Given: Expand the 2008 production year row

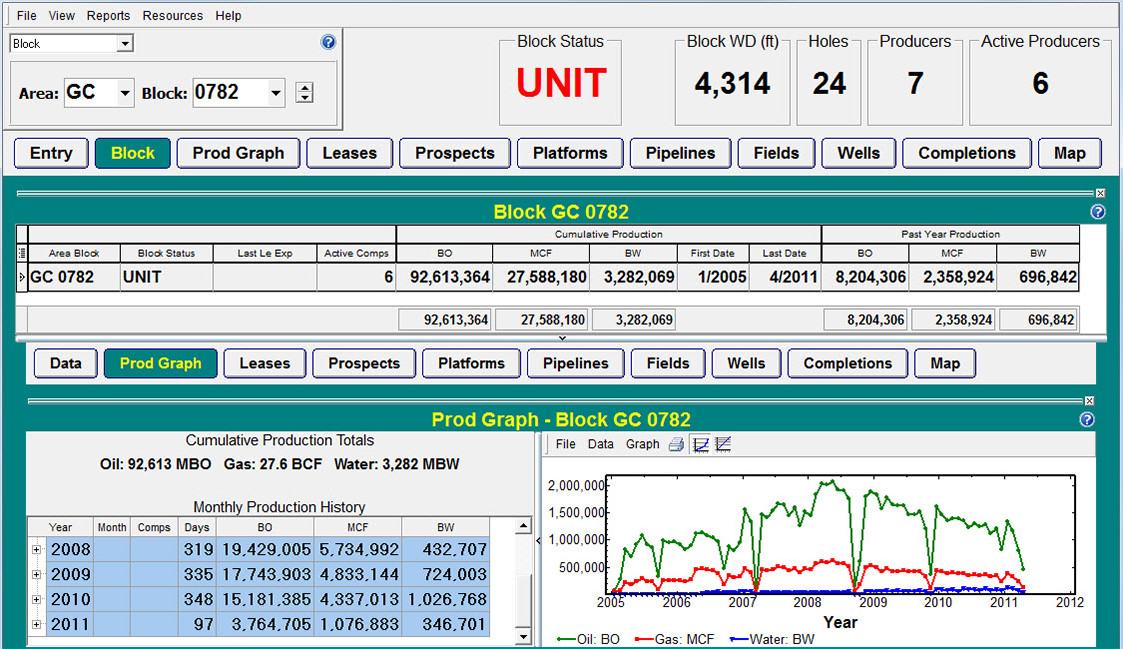Looking at the screenshot, I should pyautogui.click(x=37, y=549).
